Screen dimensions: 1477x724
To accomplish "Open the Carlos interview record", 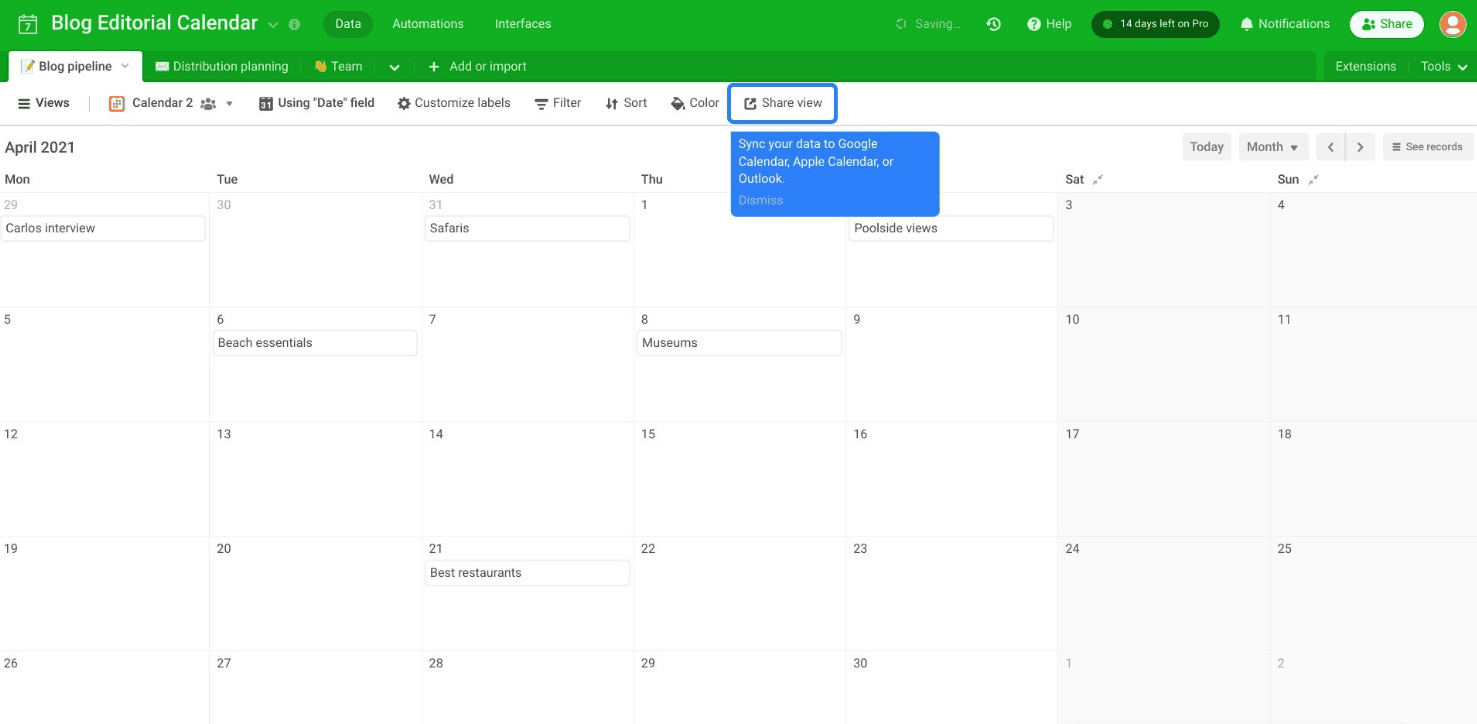I will tap(103, 228).
